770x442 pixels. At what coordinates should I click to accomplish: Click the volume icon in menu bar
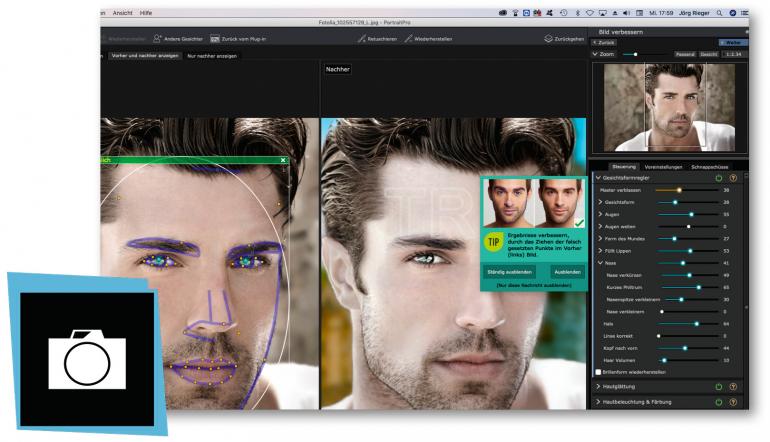627,13
